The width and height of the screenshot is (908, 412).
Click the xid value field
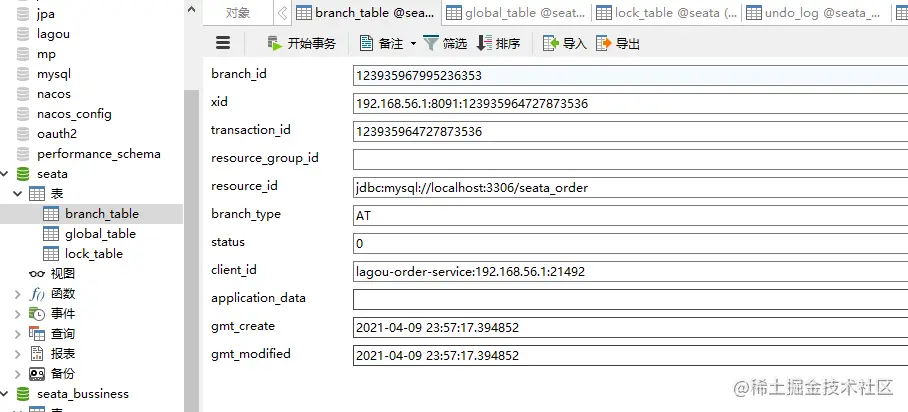(630, 104)
